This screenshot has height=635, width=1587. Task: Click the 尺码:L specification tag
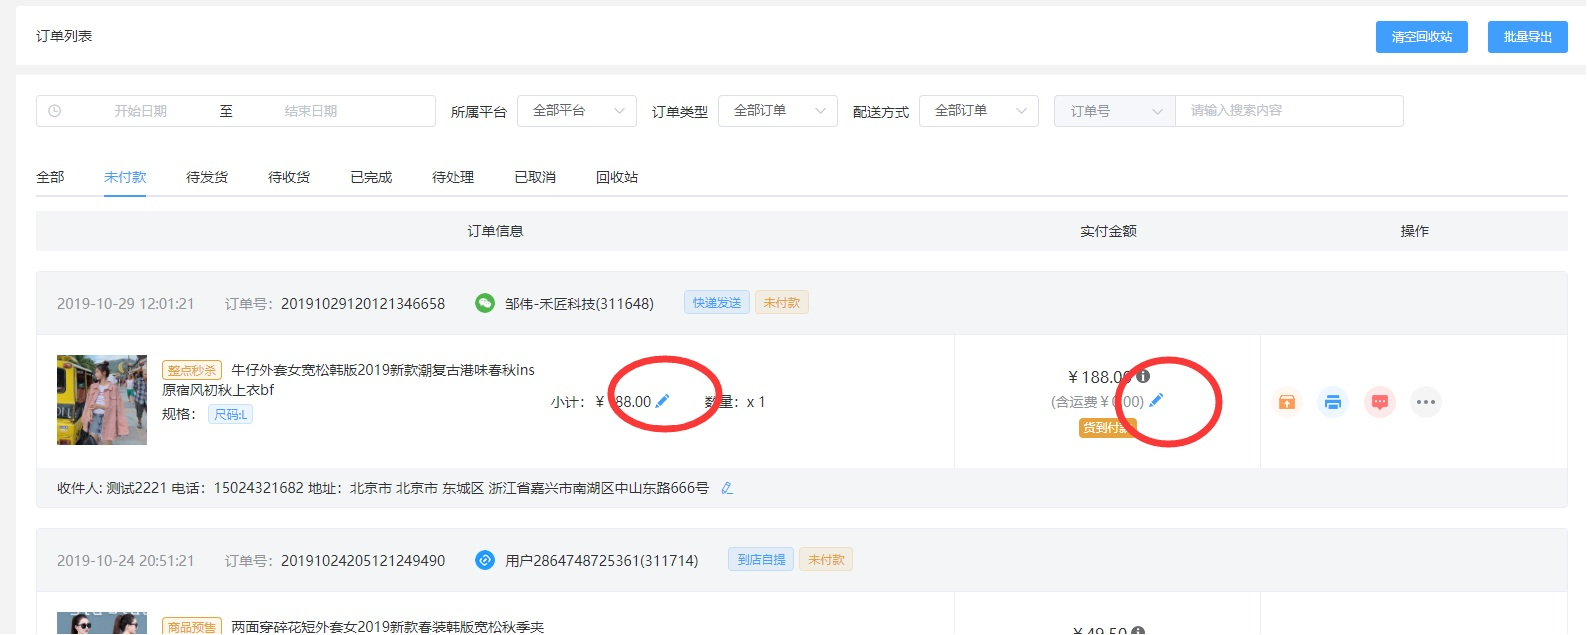[x=231, y=414]
